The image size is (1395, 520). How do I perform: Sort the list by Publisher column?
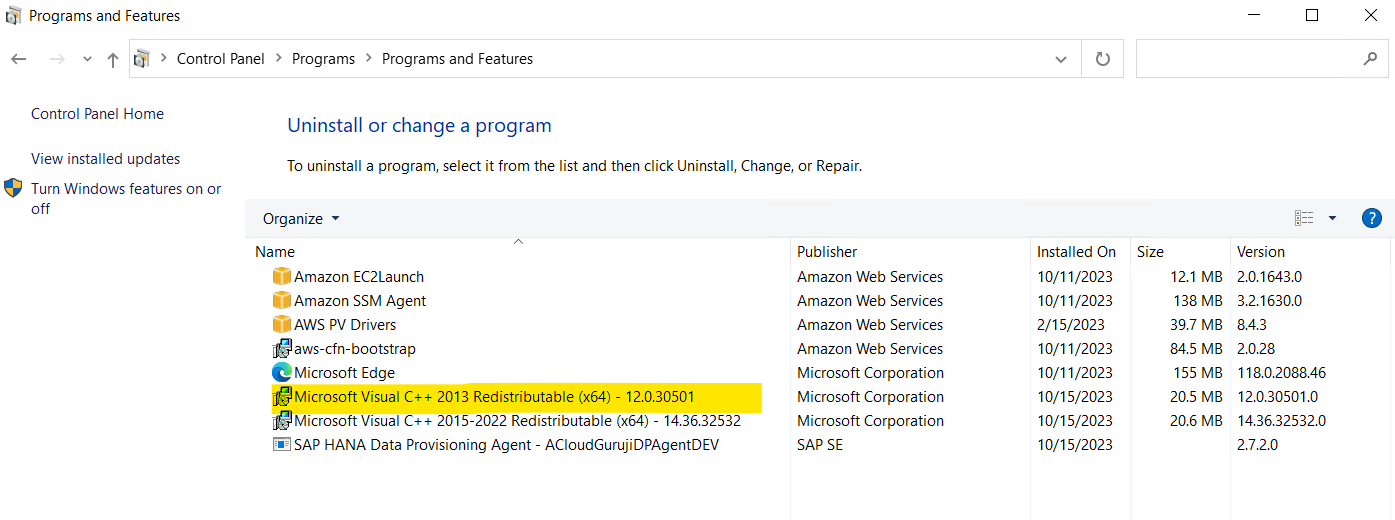click(827, 252)
